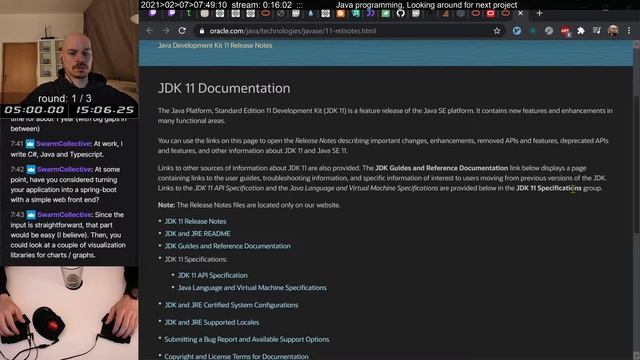Open Submitting a Bug Report link
This screenshot has width=640, height=360.
pos(247,339)
